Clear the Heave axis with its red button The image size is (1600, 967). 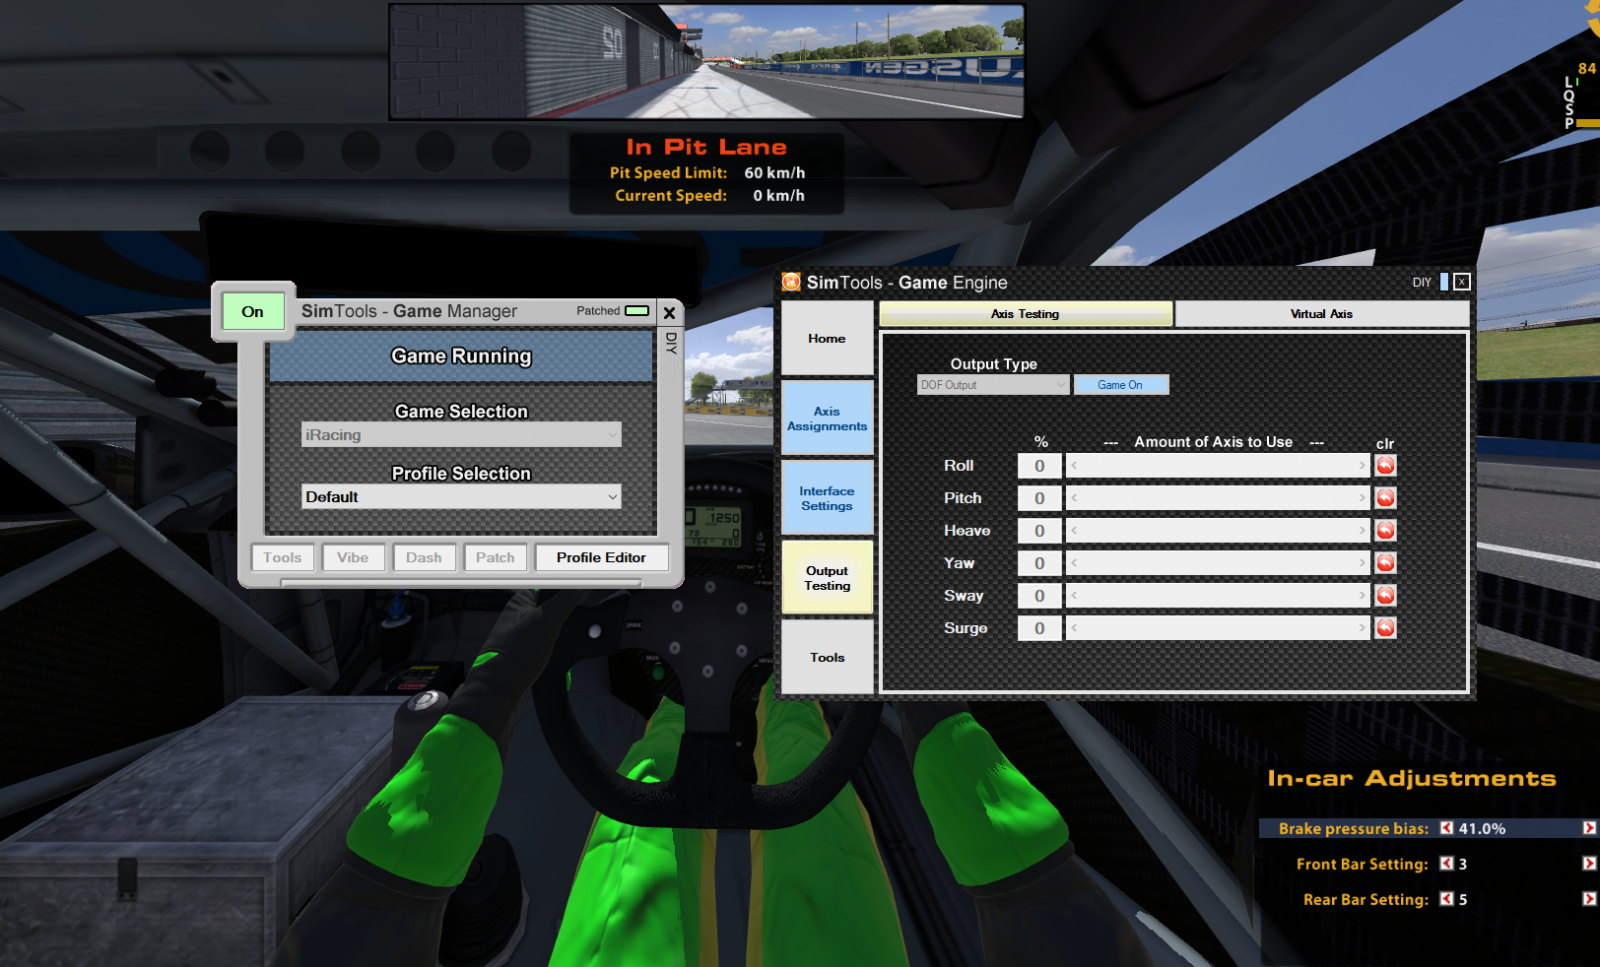click(x=1385, y=530)
